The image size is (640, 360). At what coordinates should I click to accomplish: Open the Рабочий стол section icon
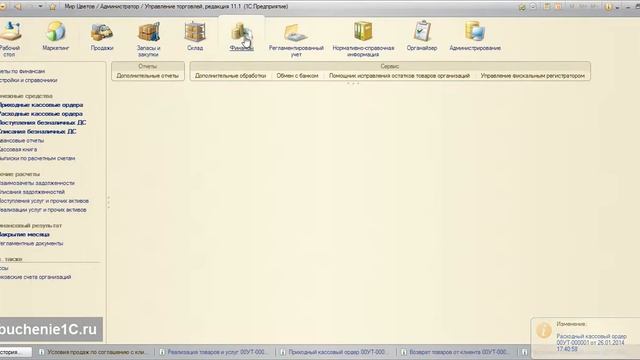tap(10, 32)
